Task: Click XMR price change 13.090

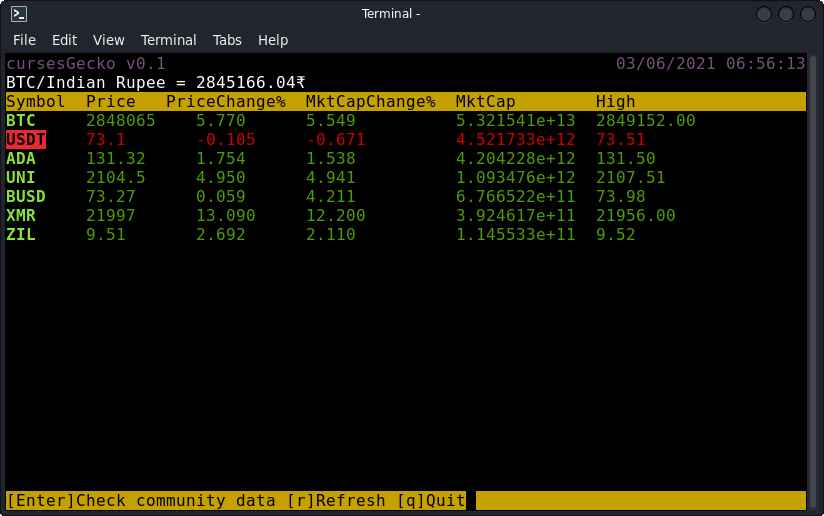Action: click(x=226, y=215)
